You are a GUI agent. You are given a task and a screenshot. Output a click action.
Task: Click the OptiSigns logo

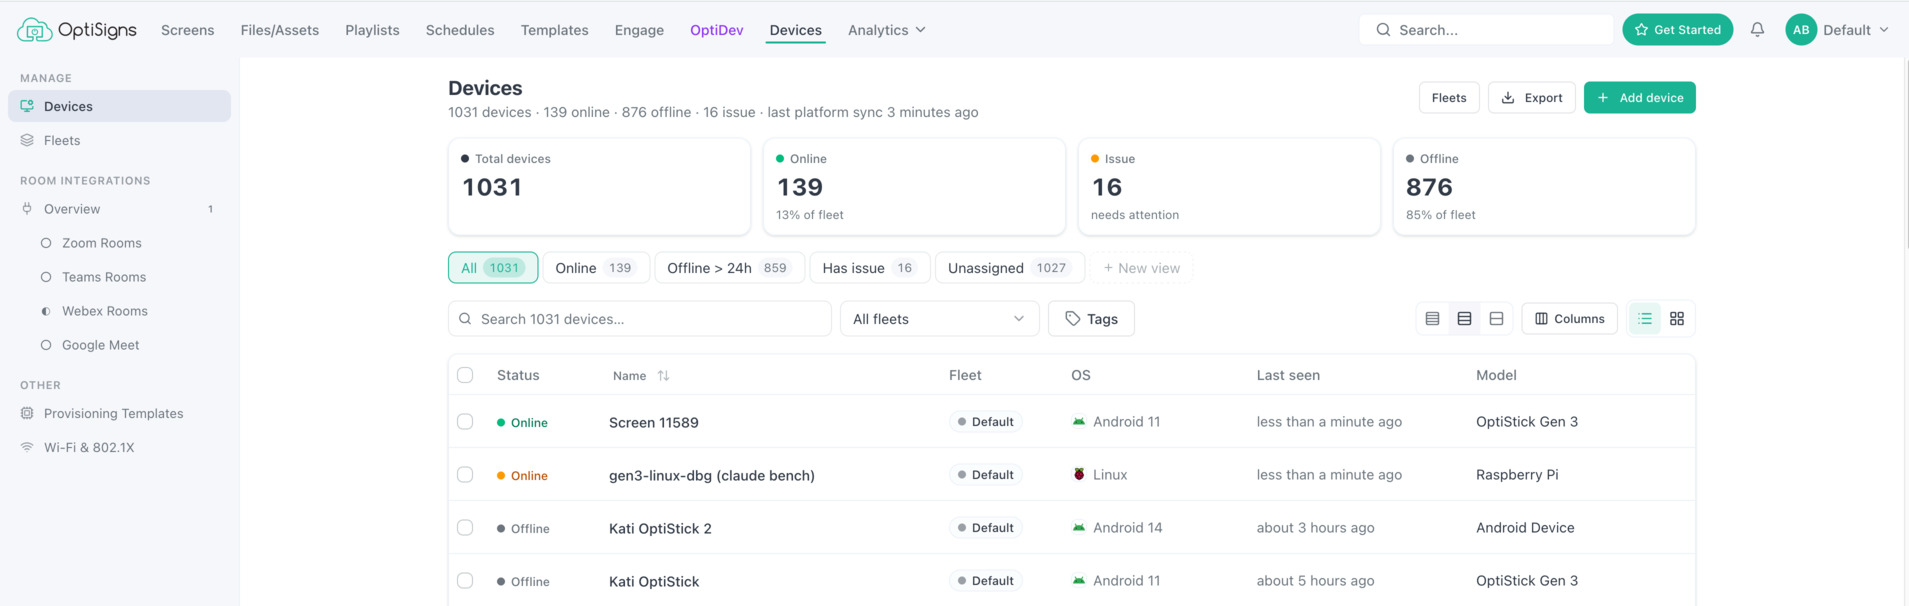(76, 30)
